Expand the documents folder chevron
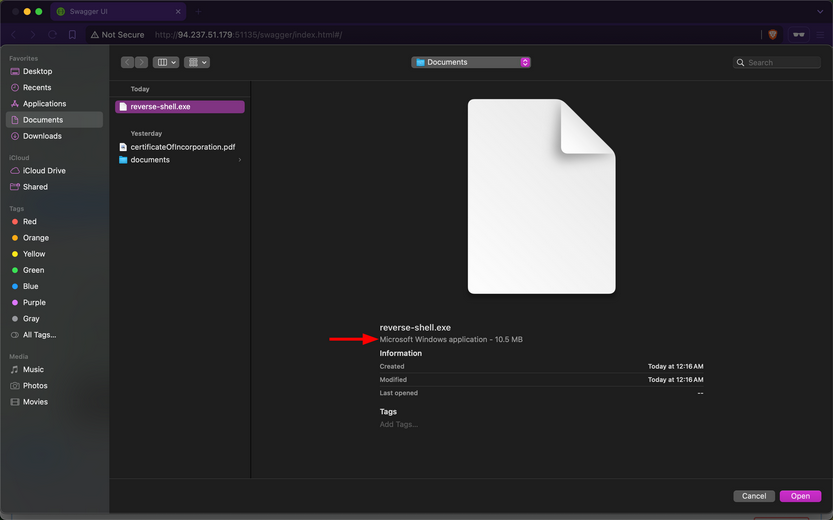The image size is (833, 520). point(239,160)
